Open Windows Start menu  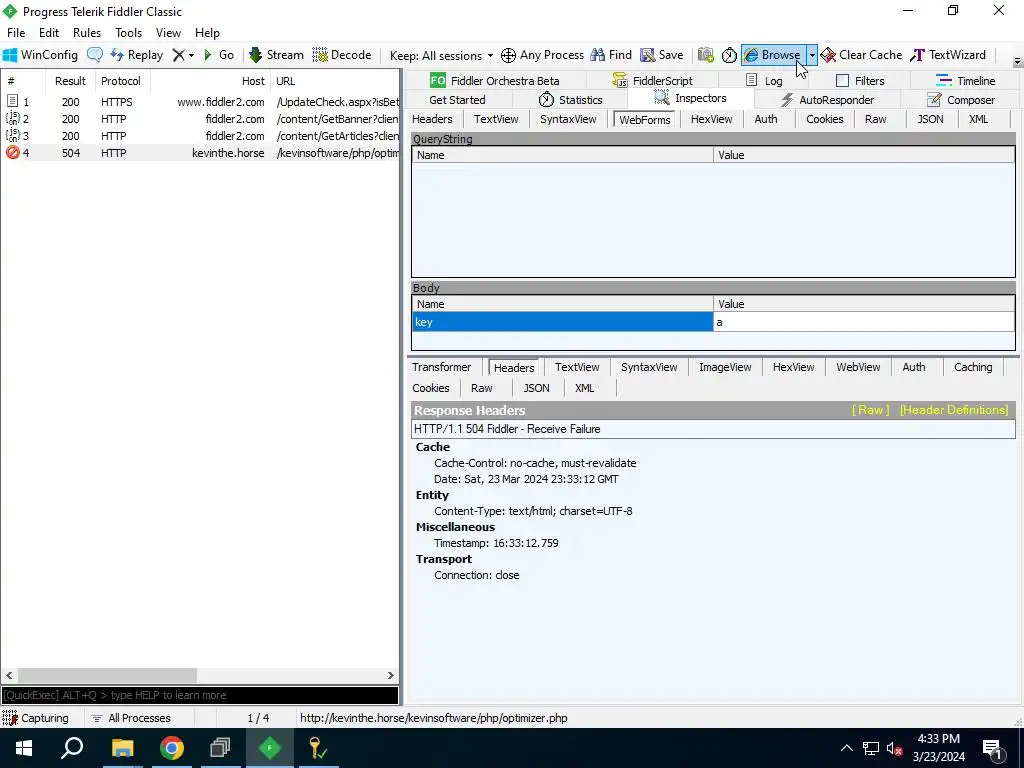pyautogui.click(x=24, y=748)
